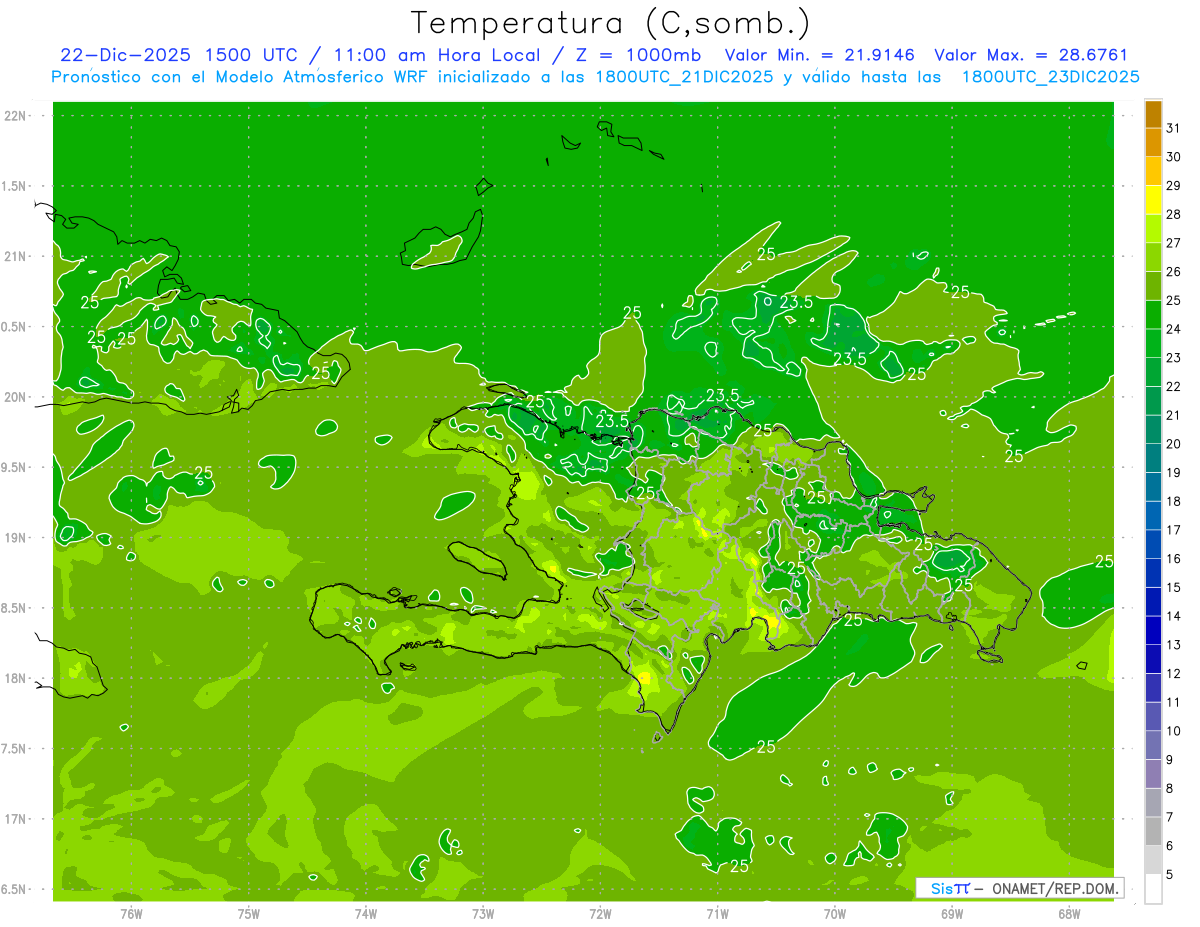Viewport: 1200px width, 927px height.
Task: Select the 22-Dic-2025 1500 UTC date text
Action: (x=178, y=55)
